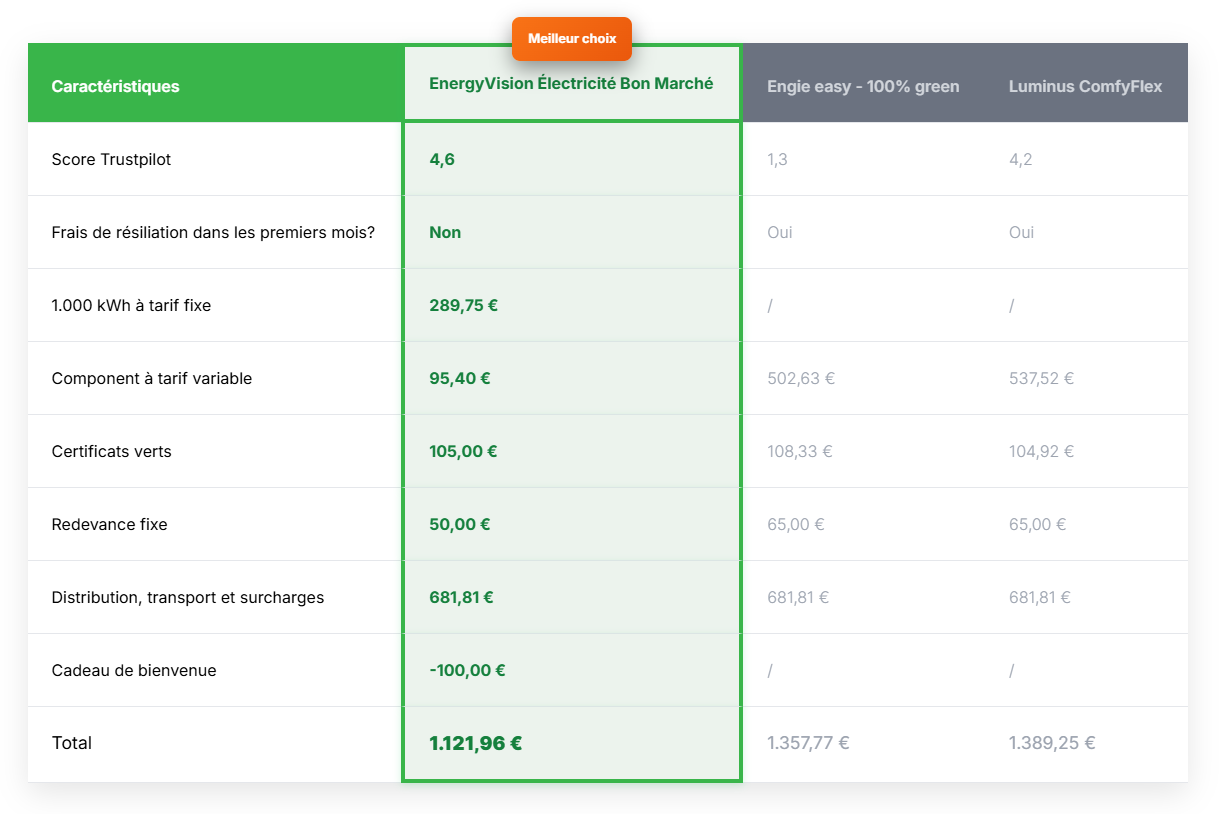Select "Oui" in the Engie easy column

point(780,232)
